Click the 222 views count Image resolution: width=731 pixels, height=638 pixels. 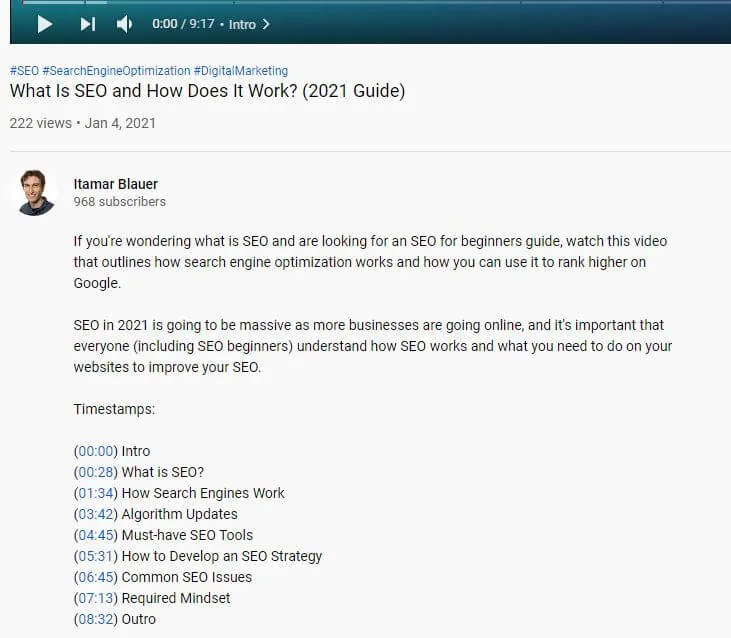(x=41, y=123)
